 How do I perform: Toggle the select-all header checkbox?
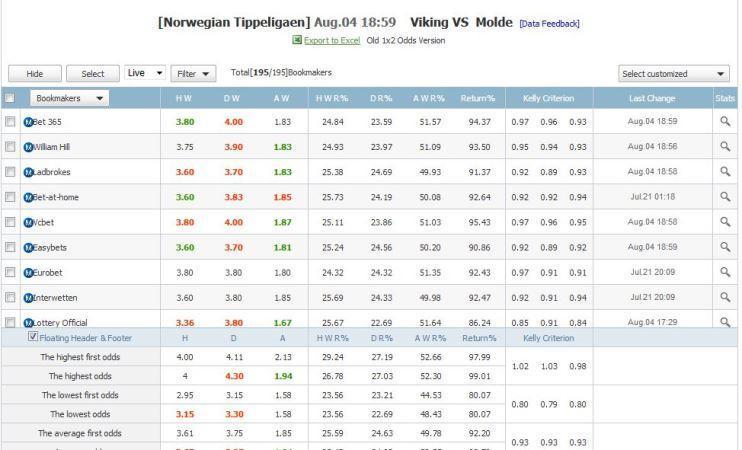click(10, 98)
